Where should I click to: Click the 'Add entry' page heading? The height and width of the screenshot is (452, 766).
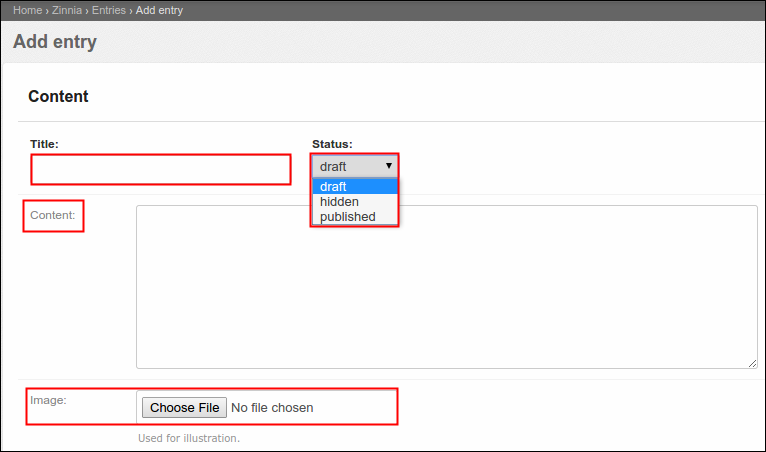click(55, 42)
